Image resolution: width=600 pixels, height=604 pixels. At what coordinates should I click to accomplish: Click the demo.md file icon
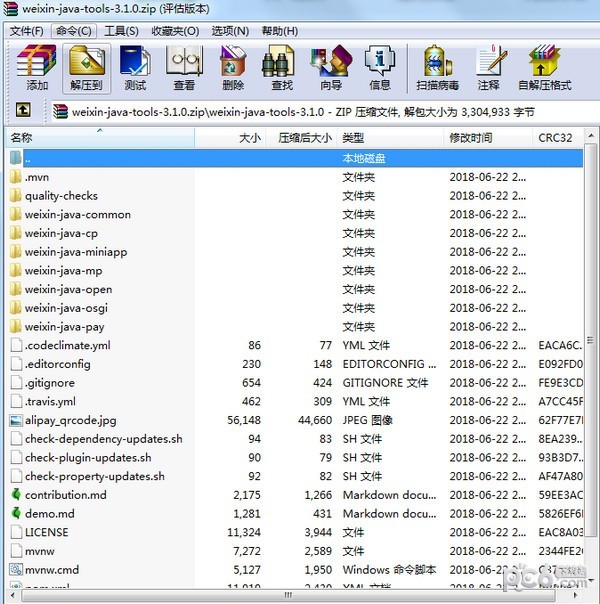[x=16, y=513]
